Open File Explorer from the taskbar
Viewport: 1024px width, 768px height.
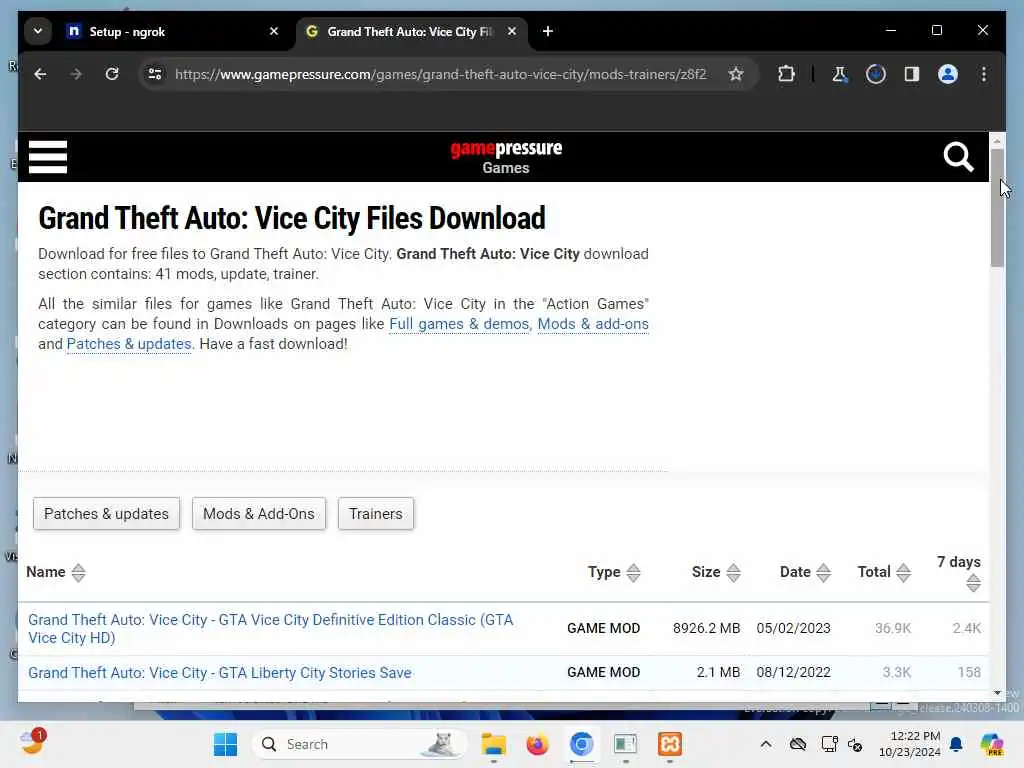(493, 744)
